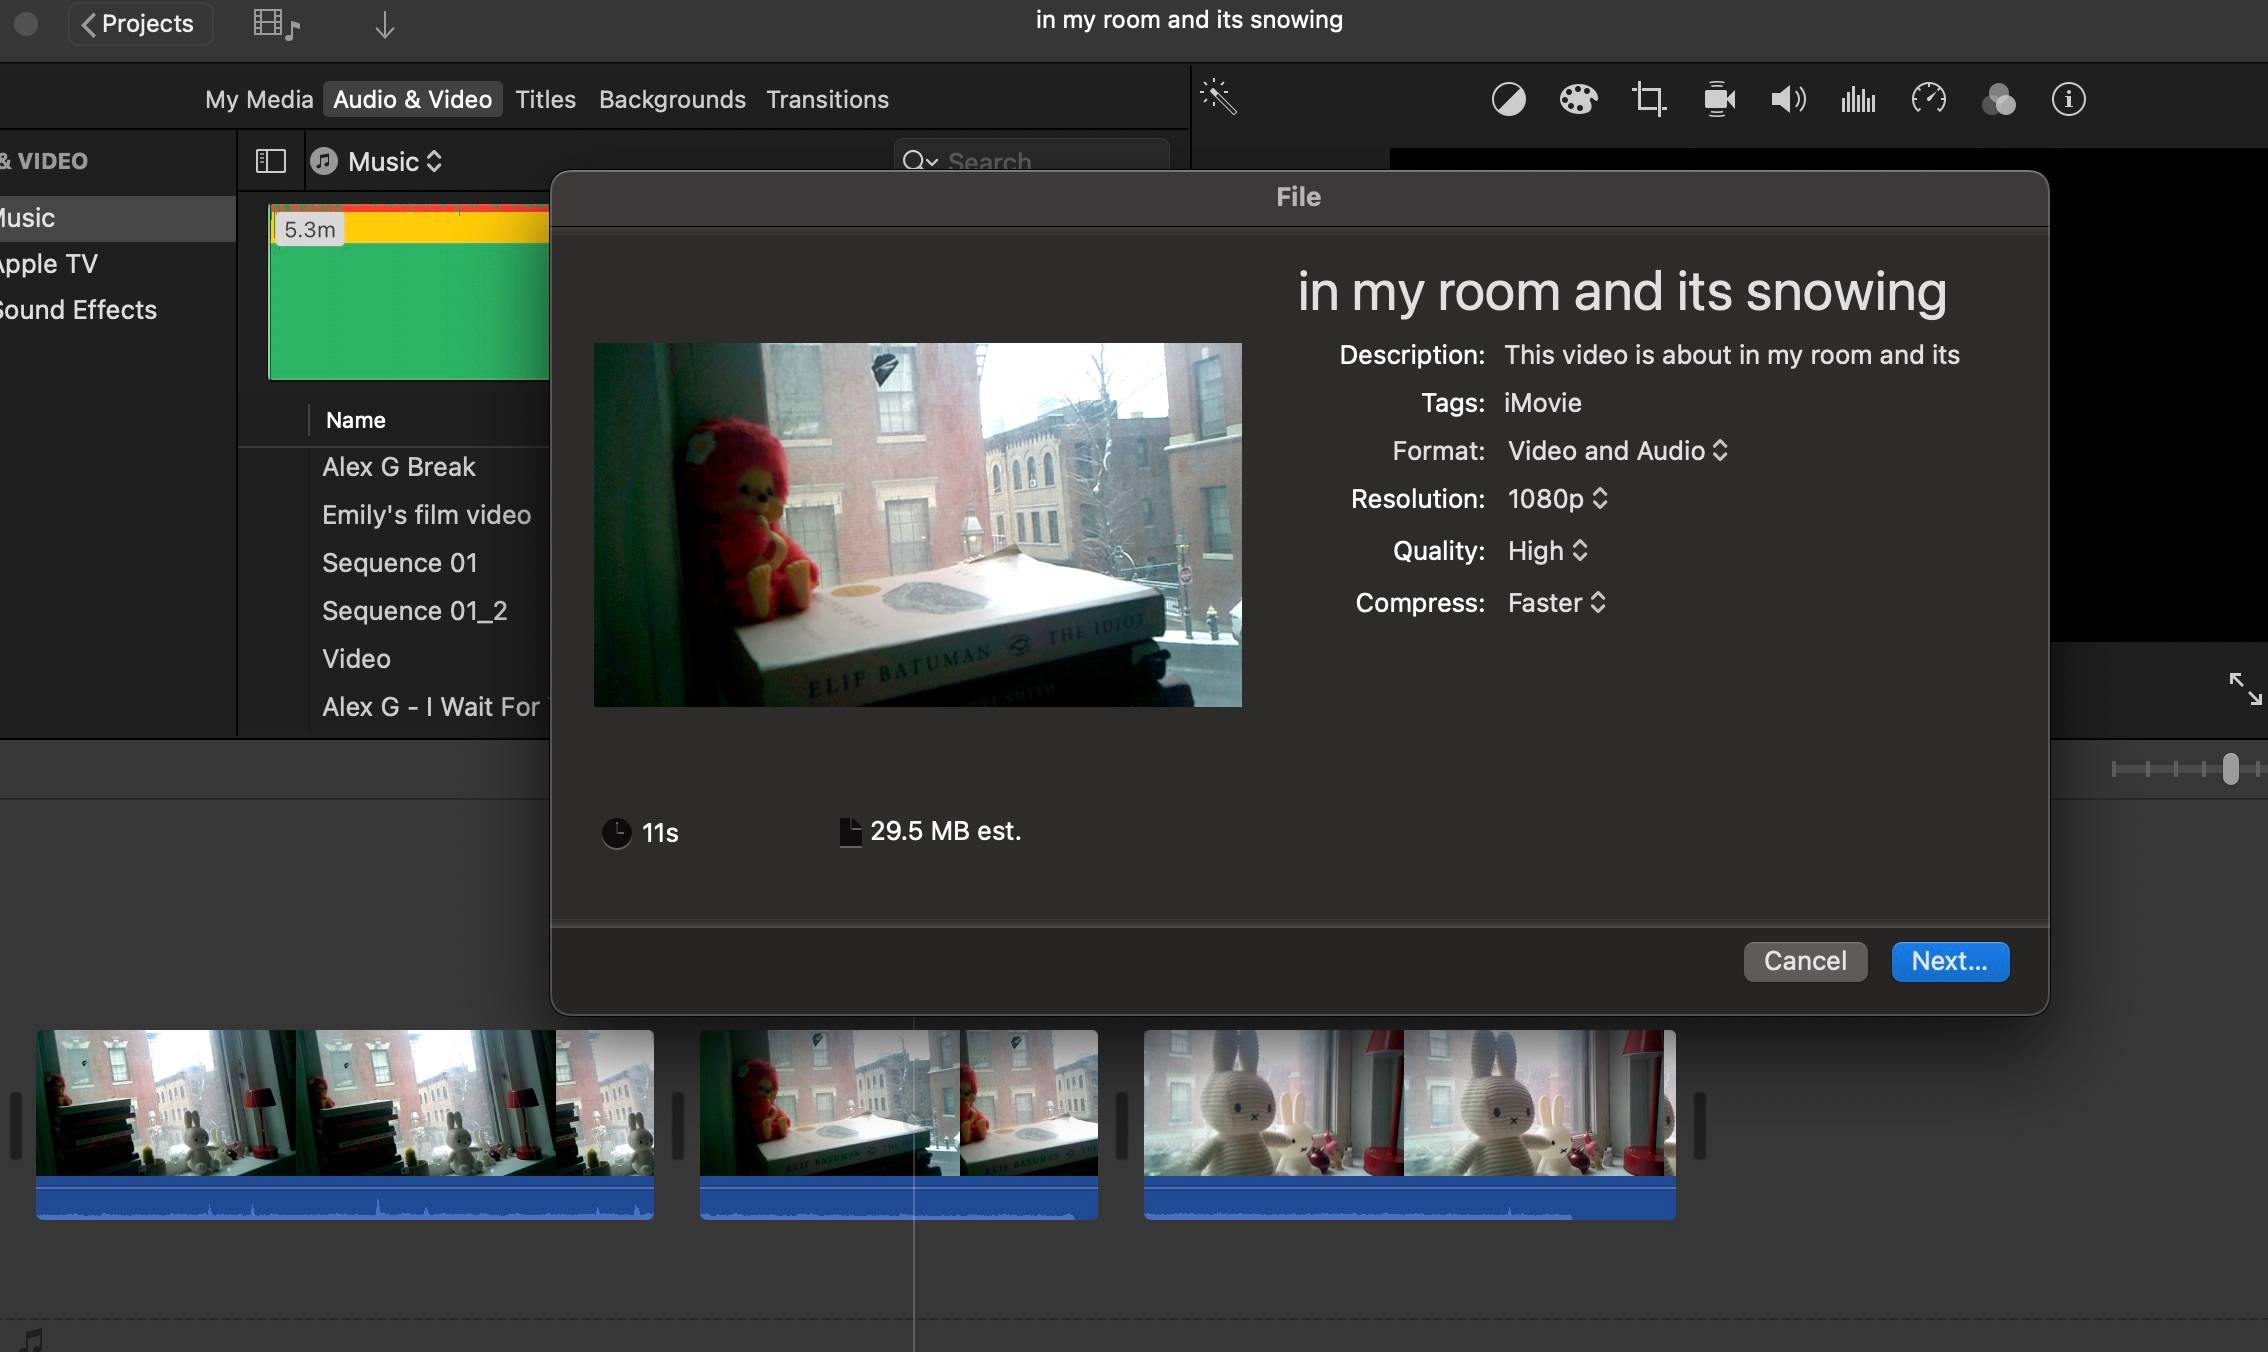This screenshot has height=1352, width=2268.
Task: Open noise reduction and equalizer icon
Action: pyautogui.click(x=1858, y=99)
